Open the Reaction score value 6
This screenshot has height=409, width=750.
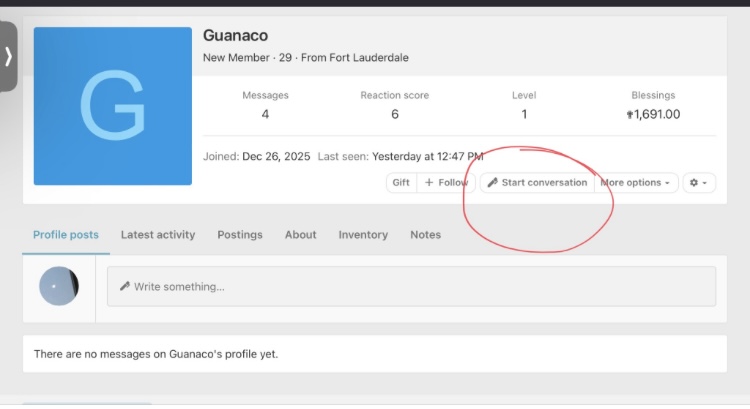(x=394, y=114)
